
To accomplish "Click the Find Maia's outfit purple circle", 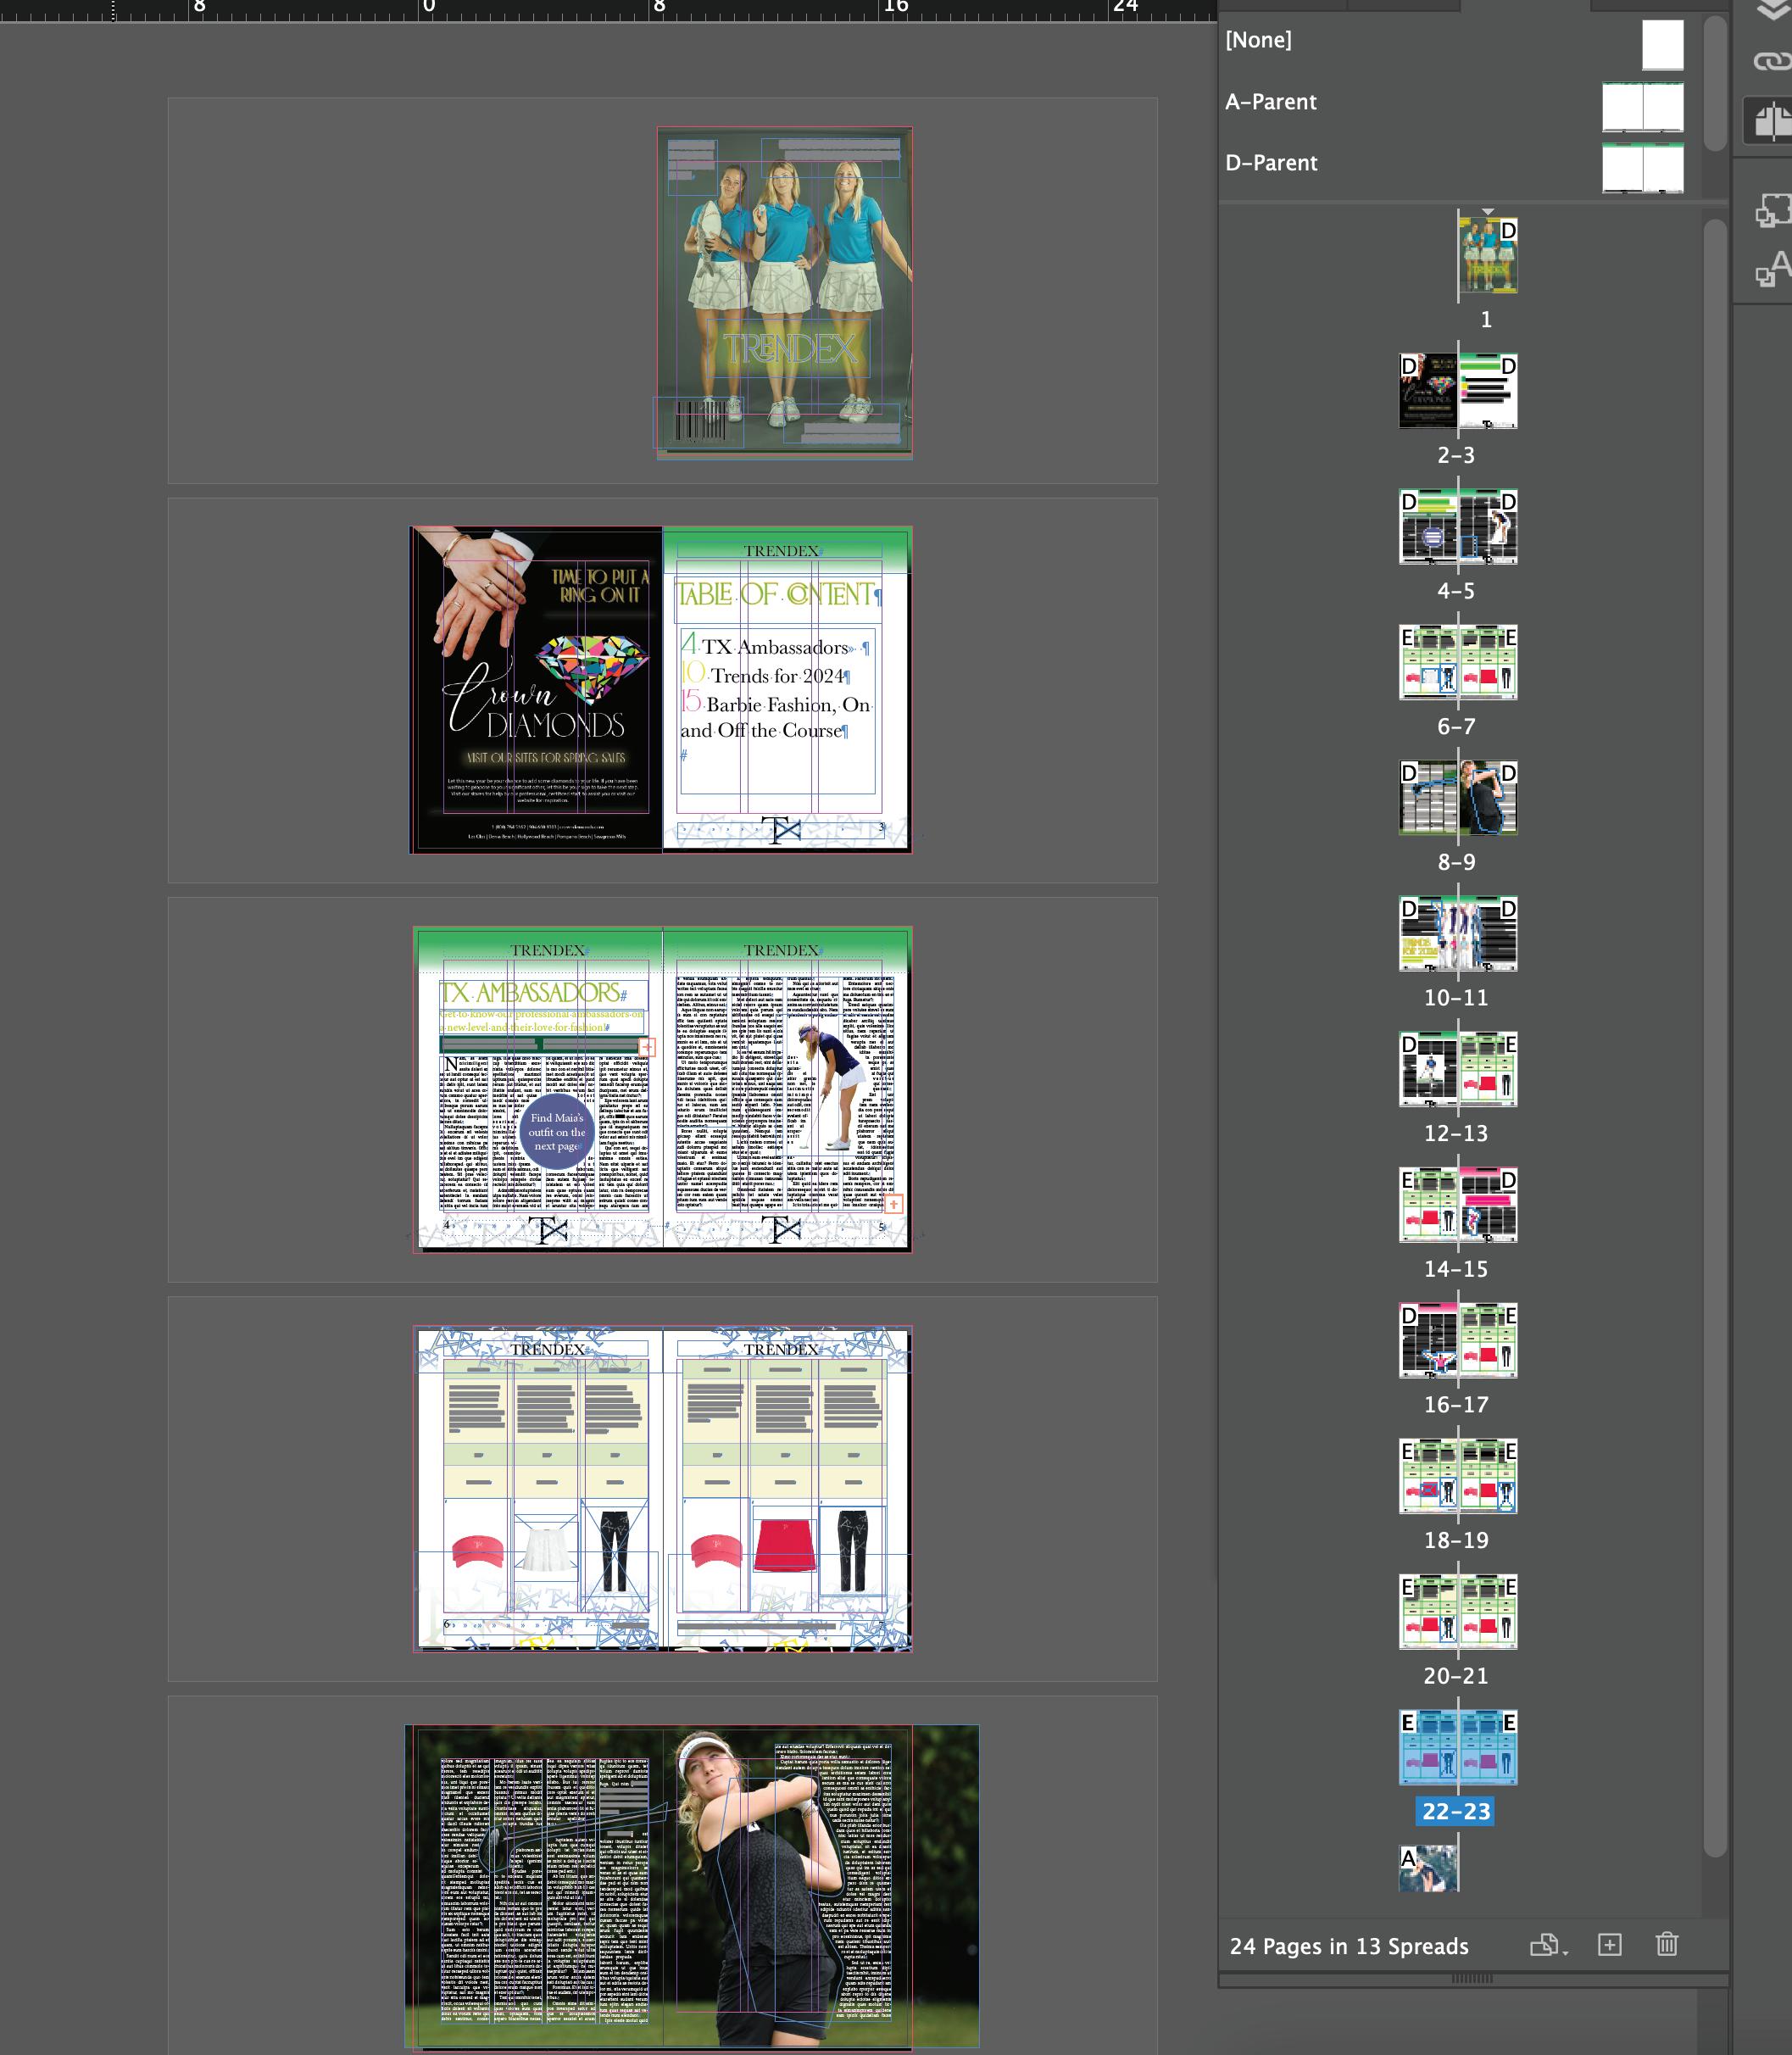I will tap(557, 1132).
